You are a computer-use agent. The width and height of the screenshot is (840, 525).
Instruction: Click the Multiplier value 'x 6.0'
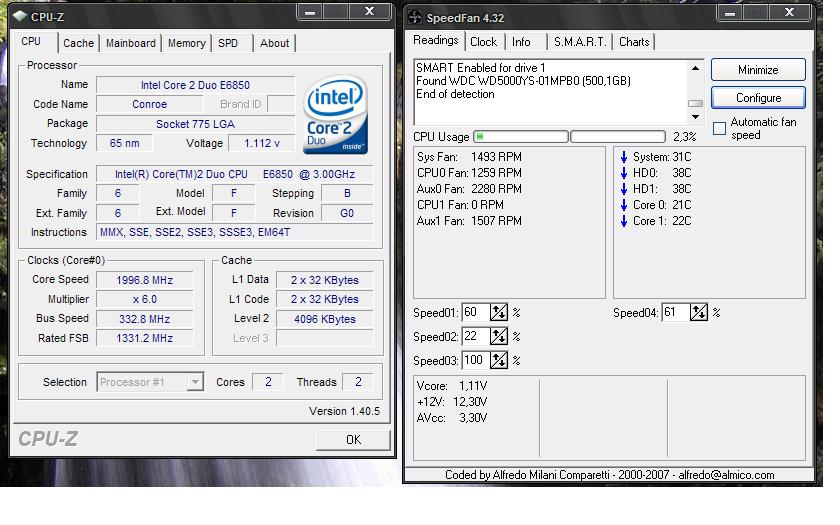tap(144, 299)
